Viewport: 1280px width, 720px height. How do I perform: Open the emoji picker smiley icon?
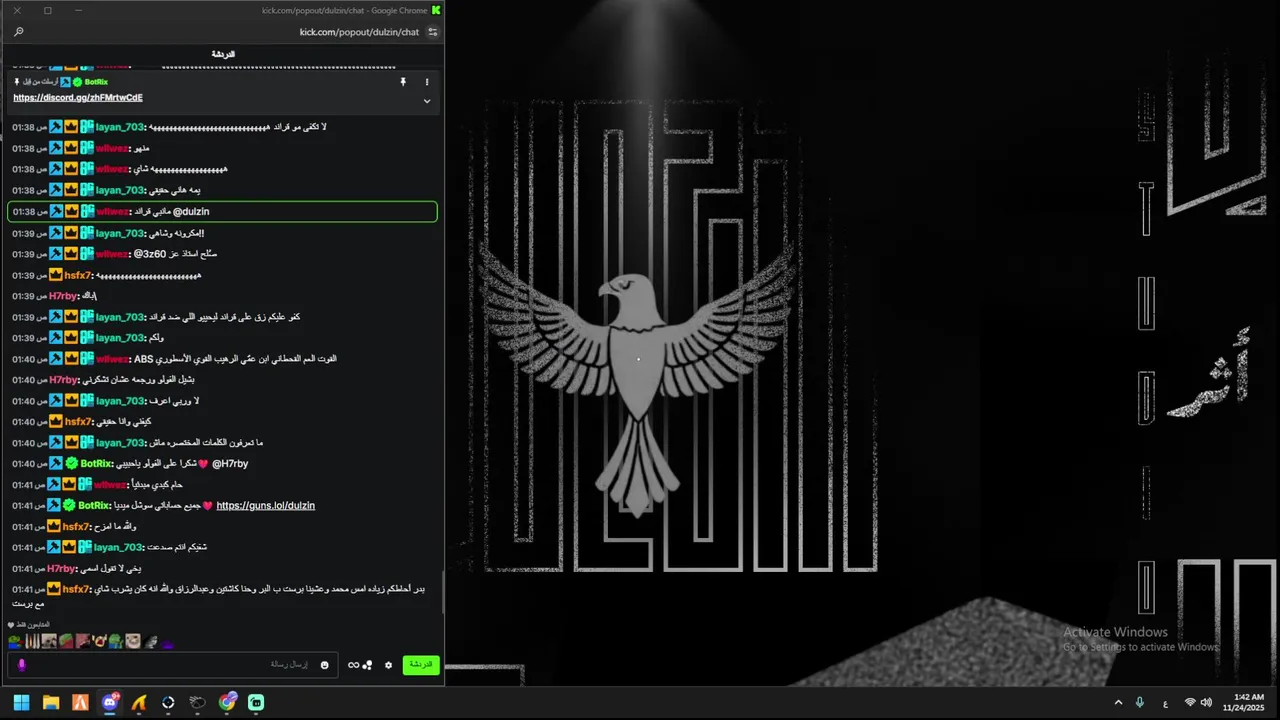pyautogui.click(x=324, y=665)
